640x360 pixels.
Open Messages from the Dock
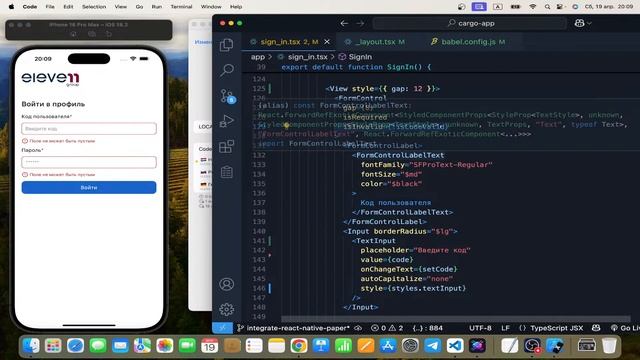(98, 346)
